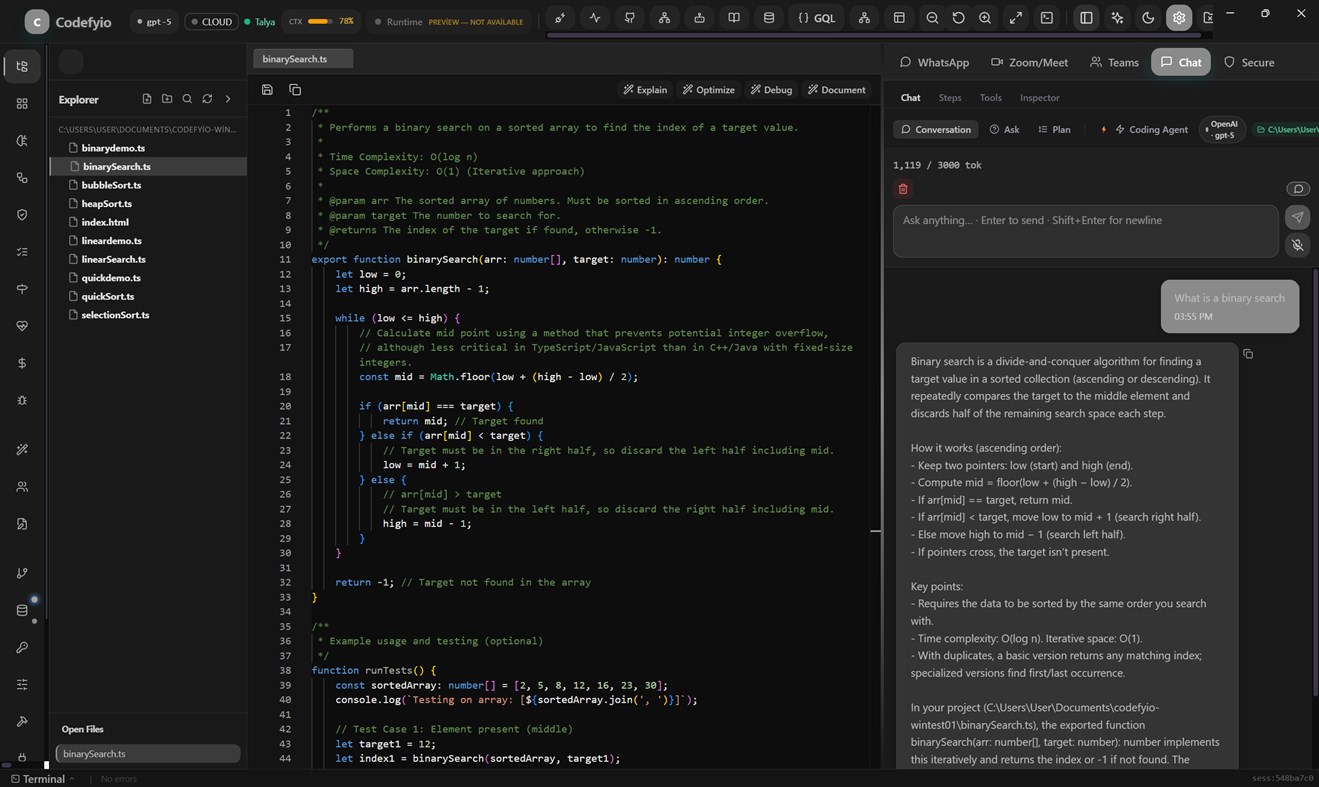Open the dollar sign cost icon in sidebar
The height and width of the screenshot is (787, 1319).
click(x=22, y=363)
